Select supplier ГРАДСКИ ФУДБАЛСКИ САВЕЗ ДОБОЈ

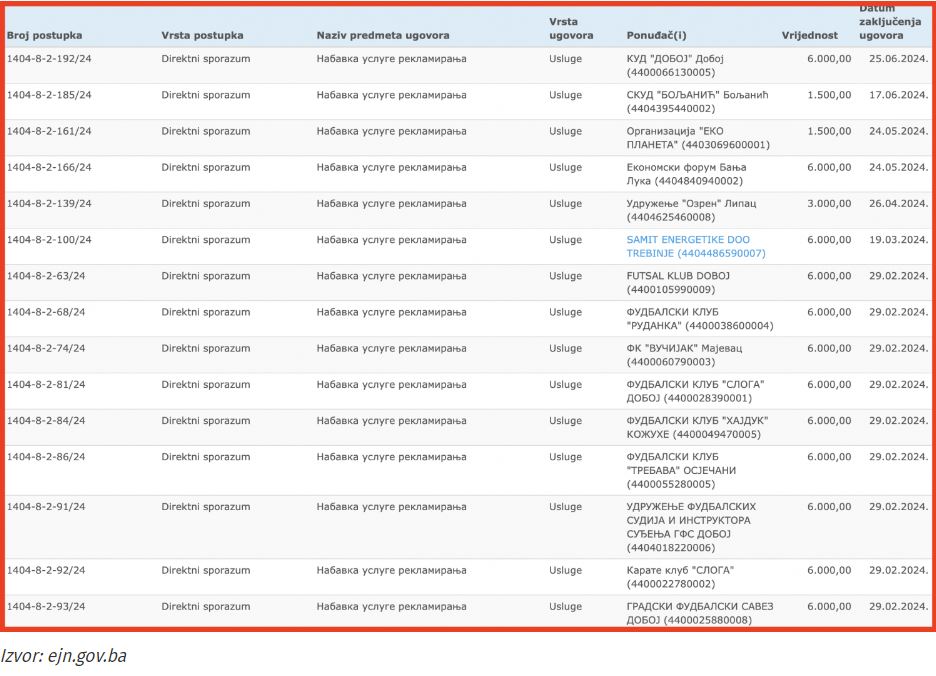pos(700,613)
